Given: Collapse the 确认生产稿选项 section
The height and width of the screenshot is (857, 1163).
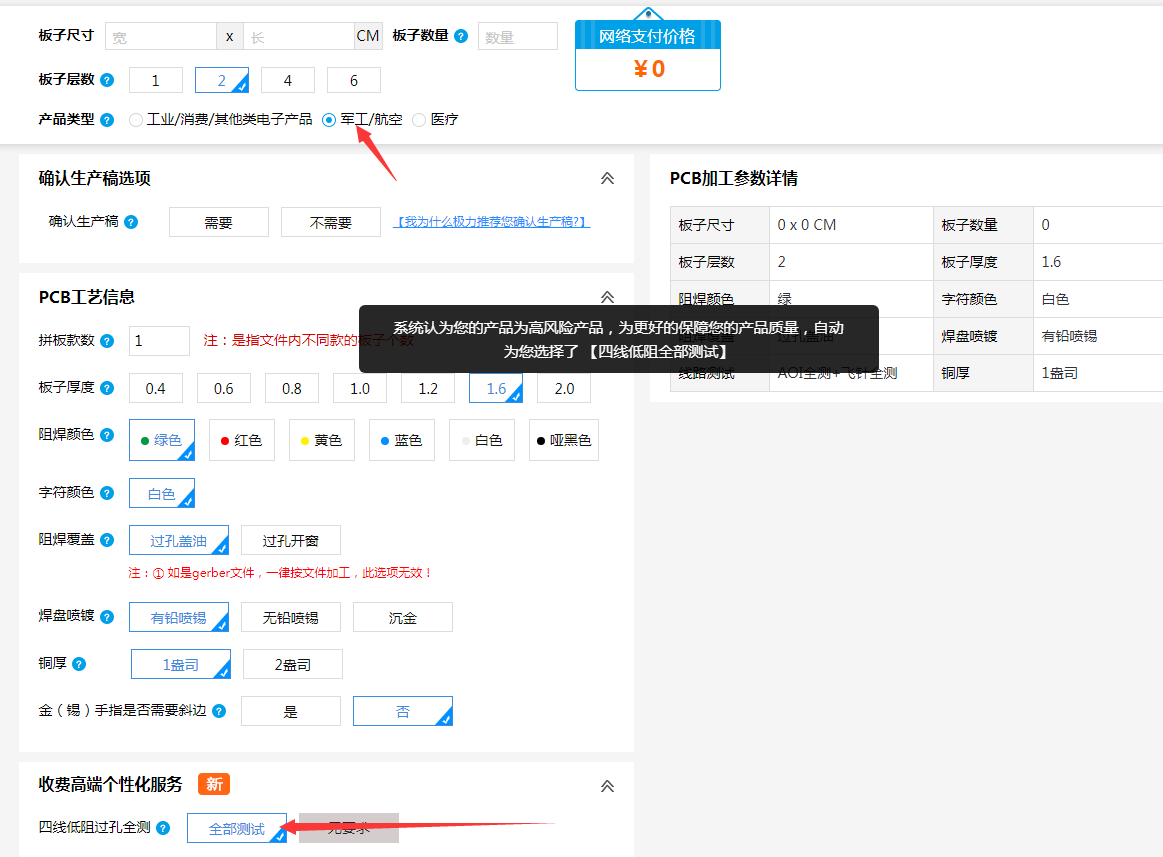Looking at the screenshot, I should pos(606,179).
